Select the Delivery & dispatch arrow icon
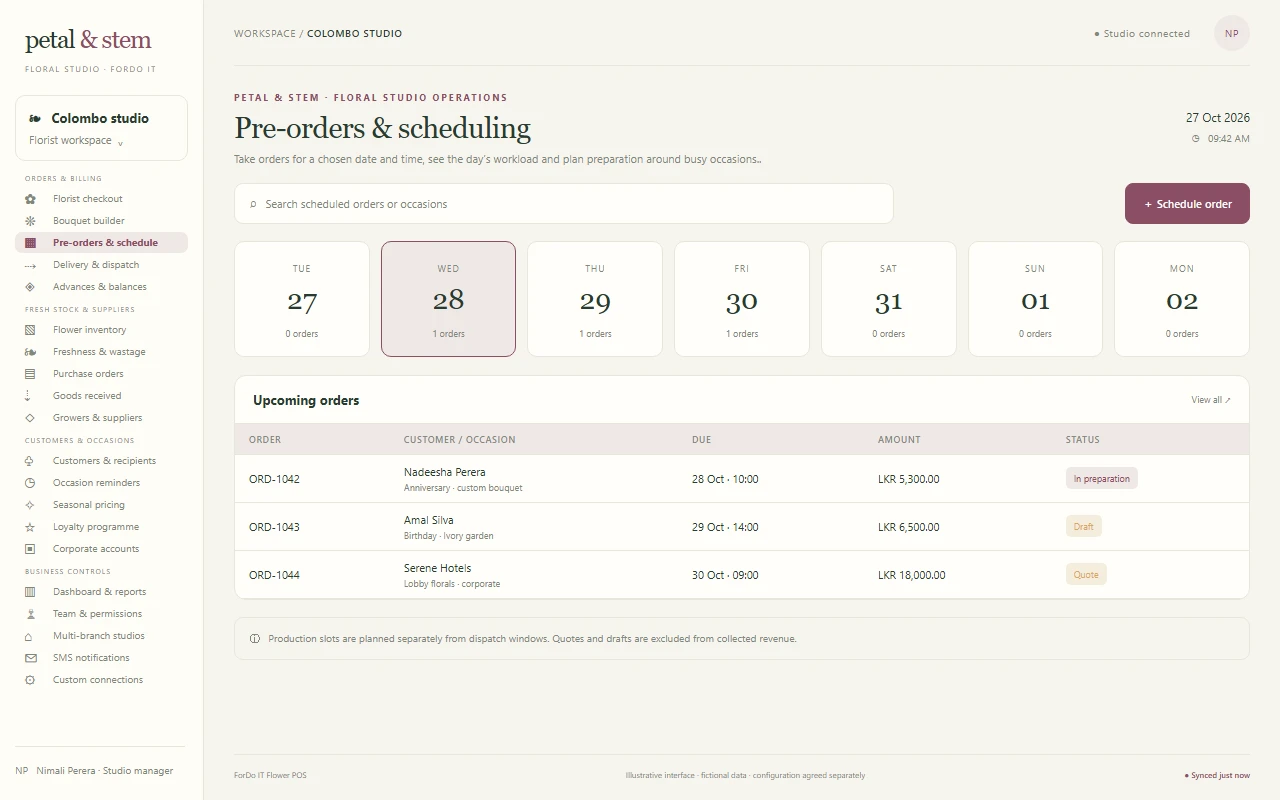Screen dimensions: 1280x800 click(x=30, y=265)
